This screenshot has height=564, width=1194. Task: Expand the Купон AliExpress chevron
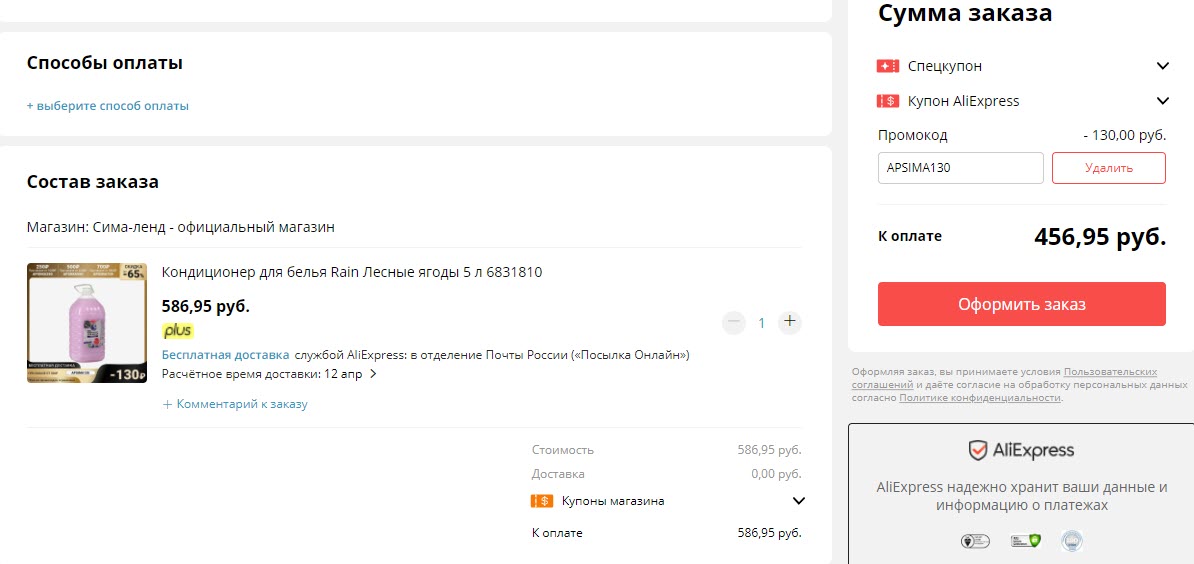pos(1162,100)
